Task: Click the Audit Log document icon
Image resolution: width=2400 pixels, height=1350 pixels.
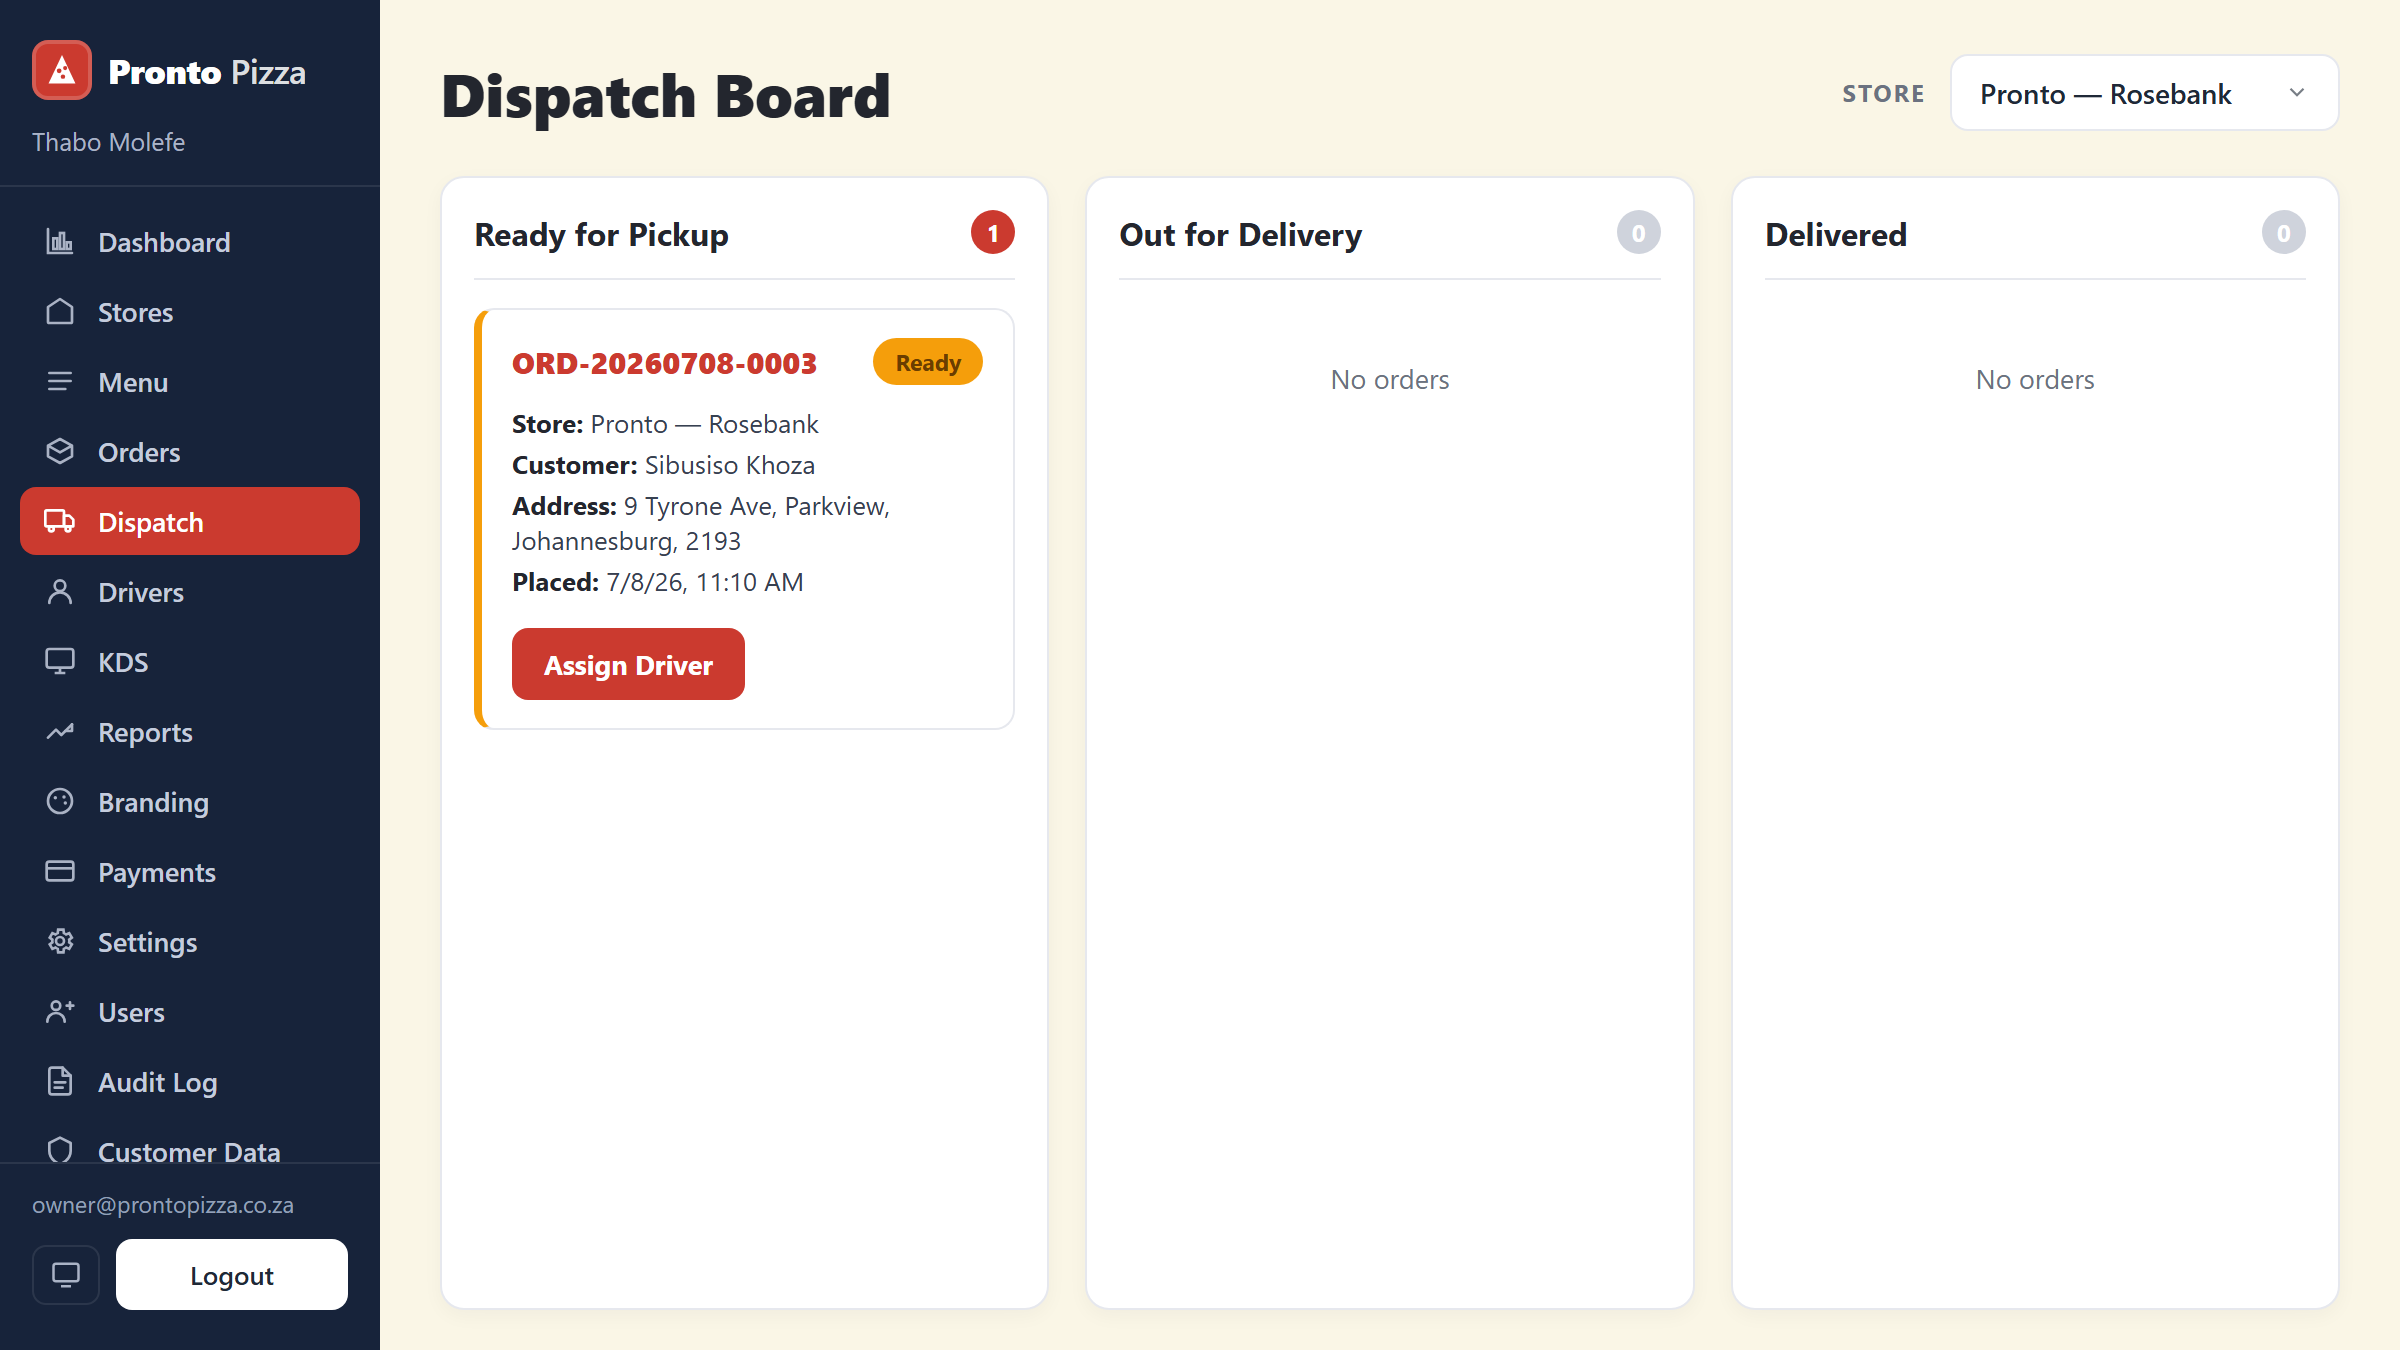Action: [x=60, y=1082]
